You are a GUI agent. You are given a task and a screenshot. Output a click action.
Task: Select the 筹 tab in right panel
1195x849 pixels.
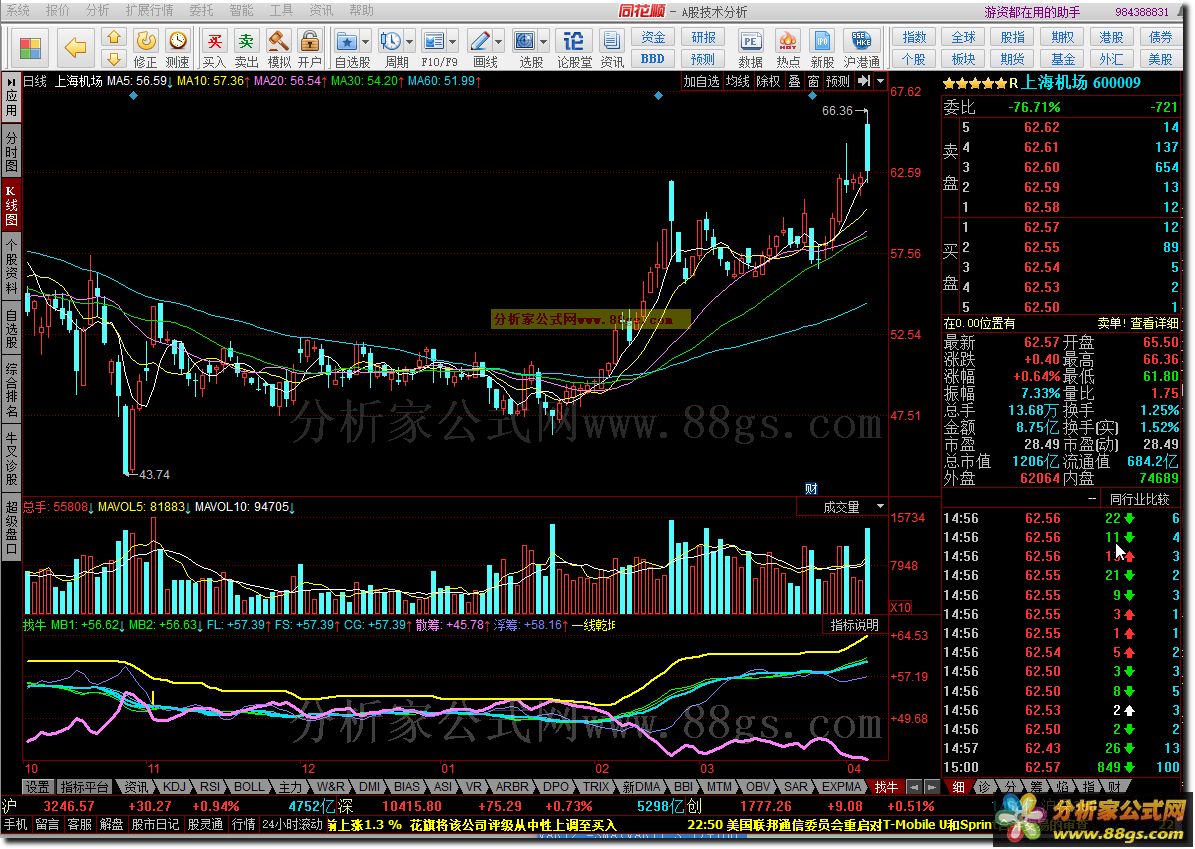pyautogui.click(x=1034, y=787)
